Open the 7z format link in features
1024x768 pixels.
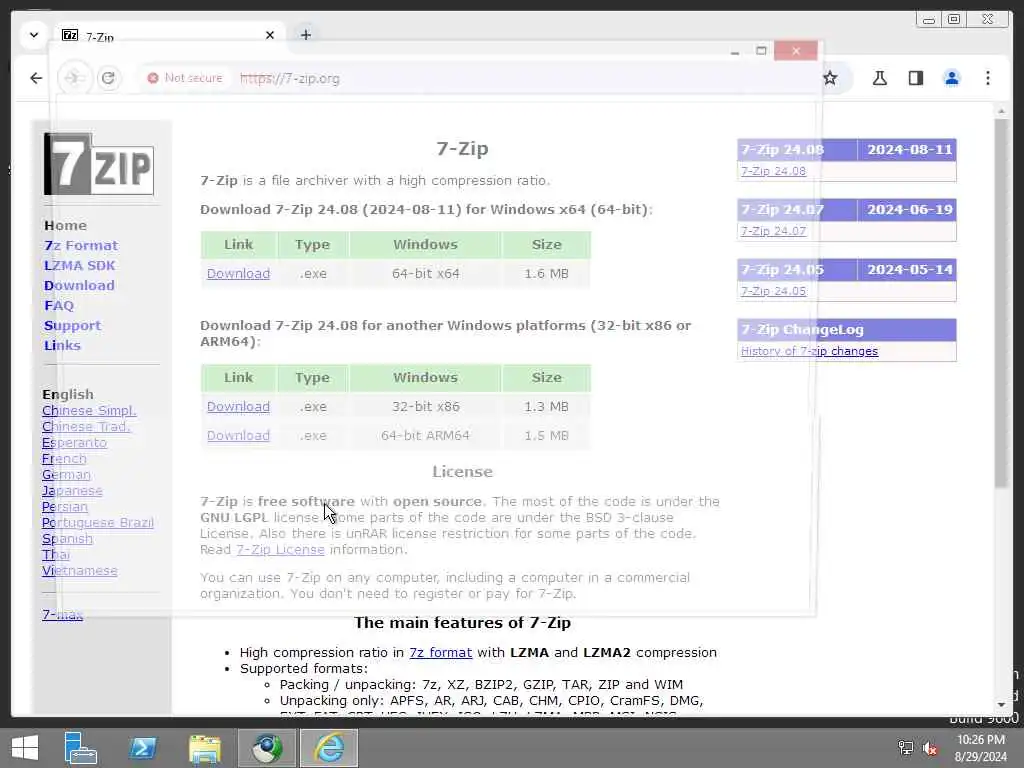click(440, 652)
